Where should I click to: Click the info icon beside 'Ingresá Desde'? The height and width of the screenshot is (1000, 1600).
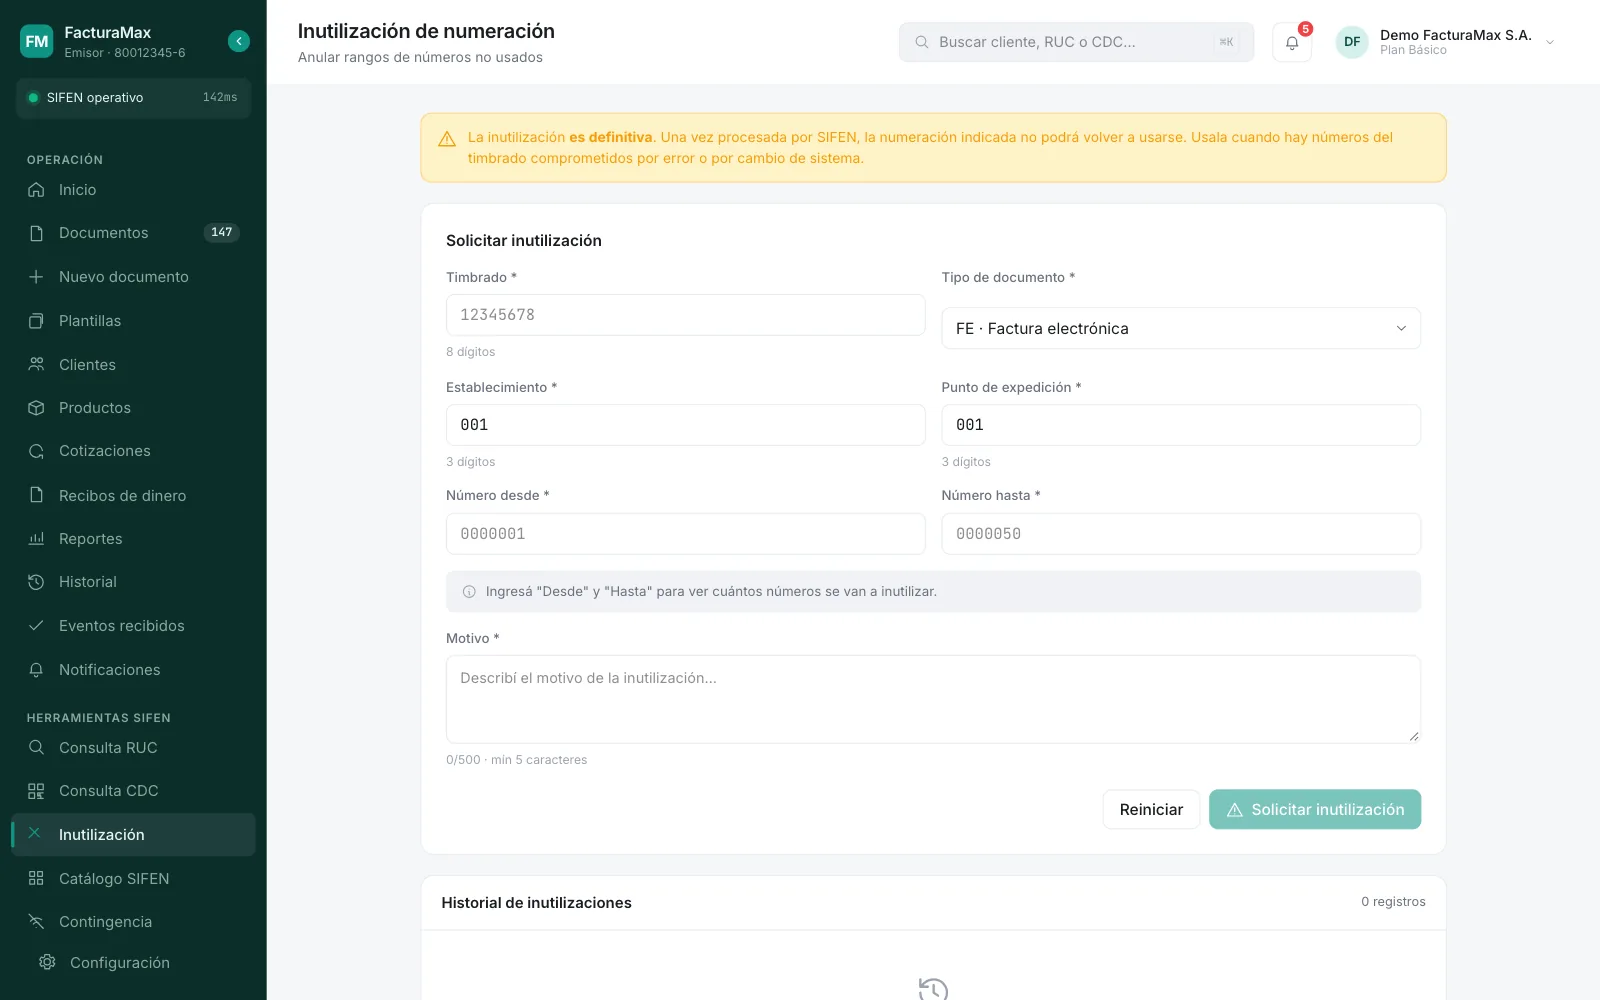(469, 592)
